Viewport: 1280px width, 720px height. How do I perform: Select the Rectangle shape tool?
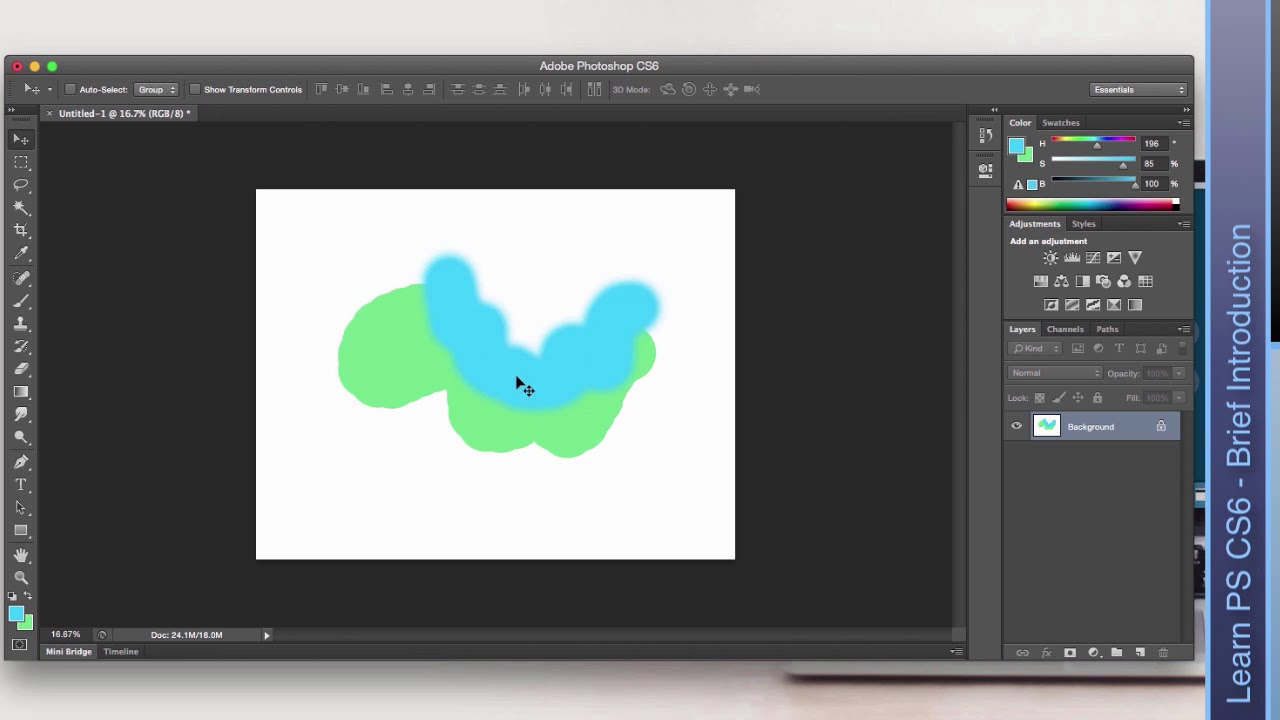tap(21, 531)
